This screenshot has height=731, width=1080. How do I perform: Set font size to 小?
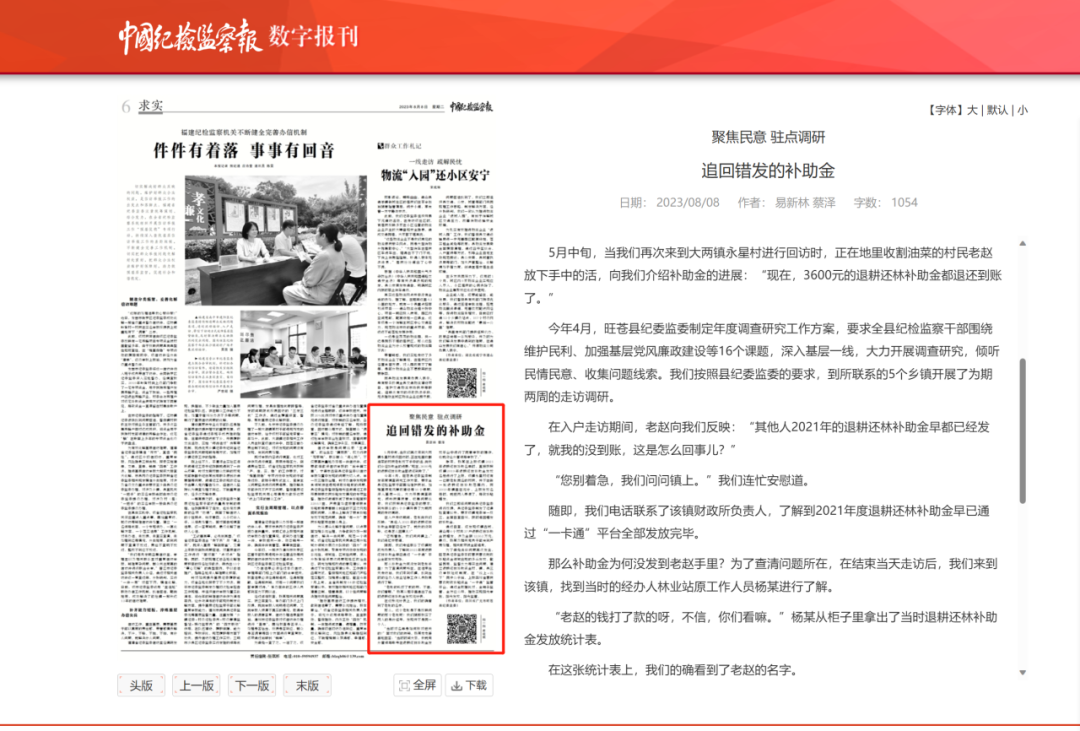(x=1022, y=110)
